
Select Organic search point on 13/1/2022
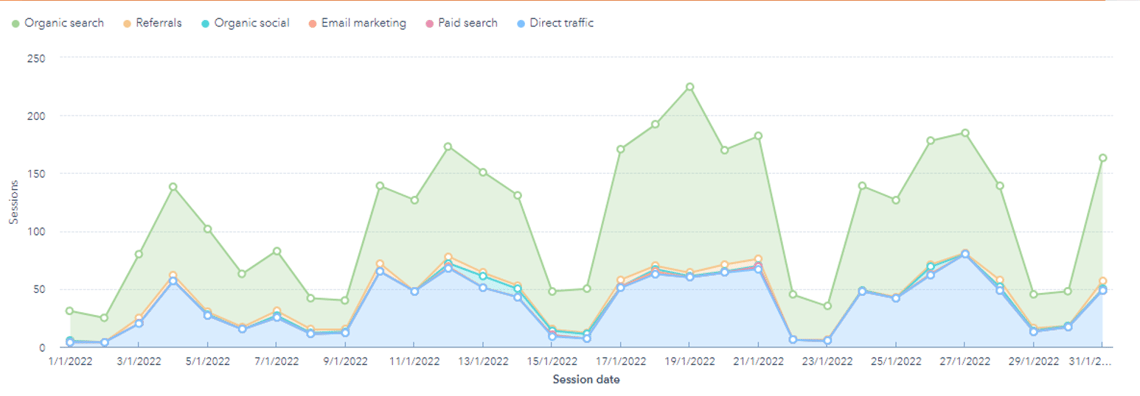(483, 172)
